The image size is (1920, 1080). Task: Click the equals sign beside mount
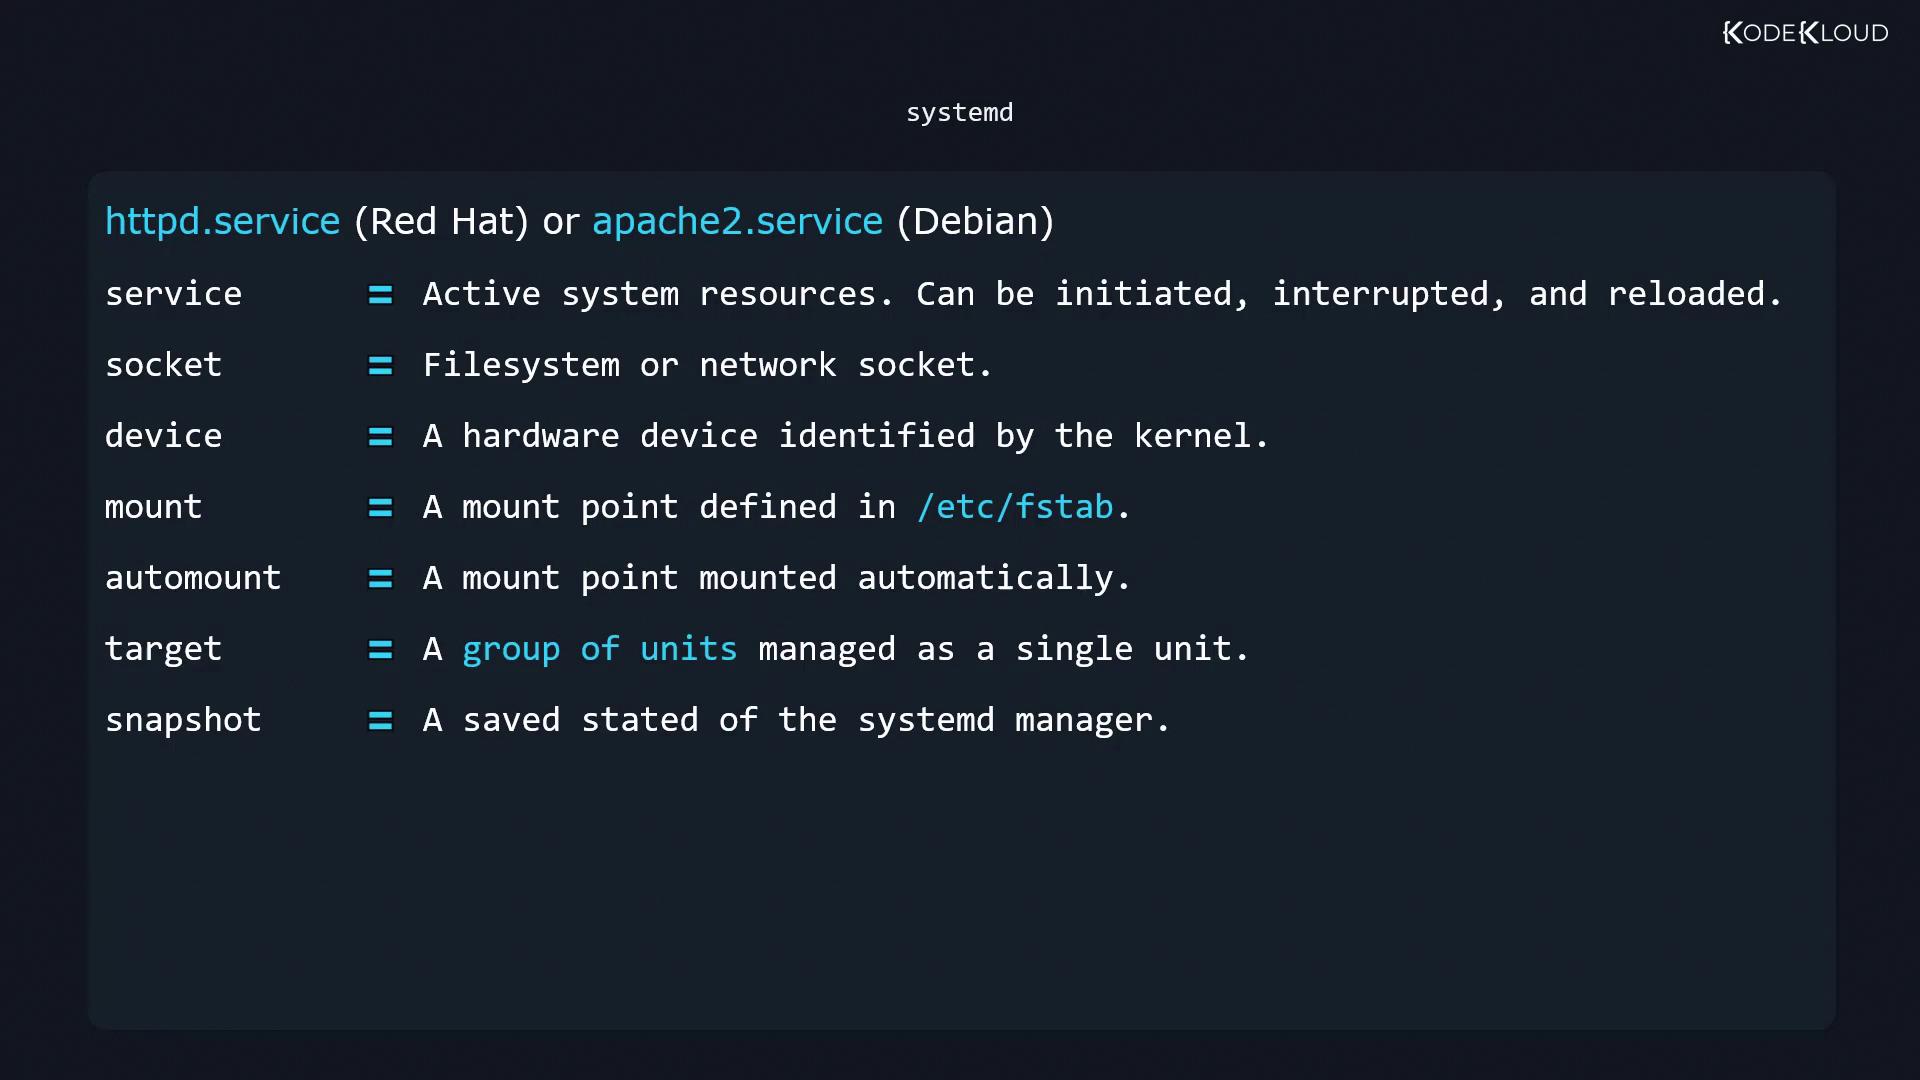click(x=380, y=508)
